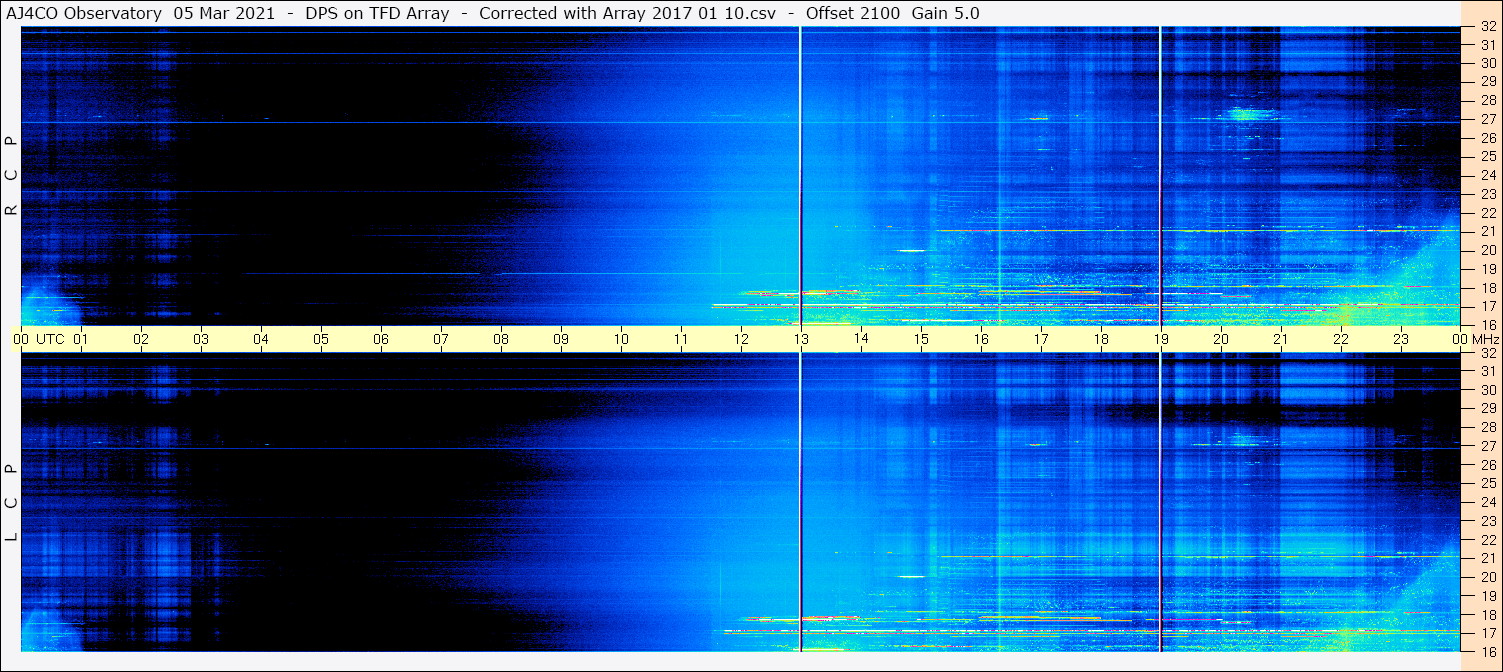Click the '00 UTC' time axis label

[39, 339]
